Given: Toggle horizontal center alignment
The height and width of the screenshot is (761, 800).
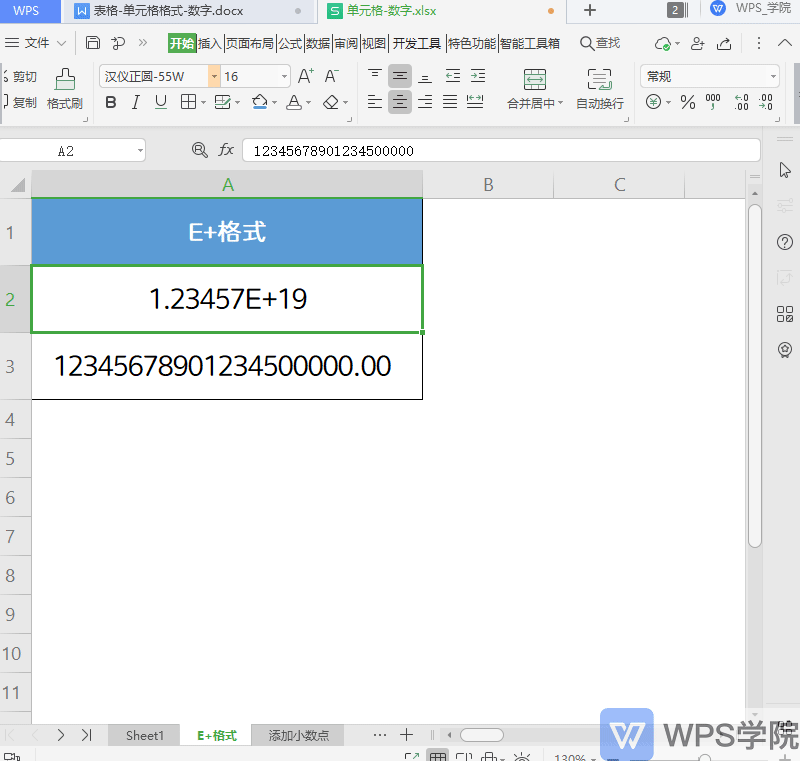Looking at the screenshot, I should click(399, 102).
